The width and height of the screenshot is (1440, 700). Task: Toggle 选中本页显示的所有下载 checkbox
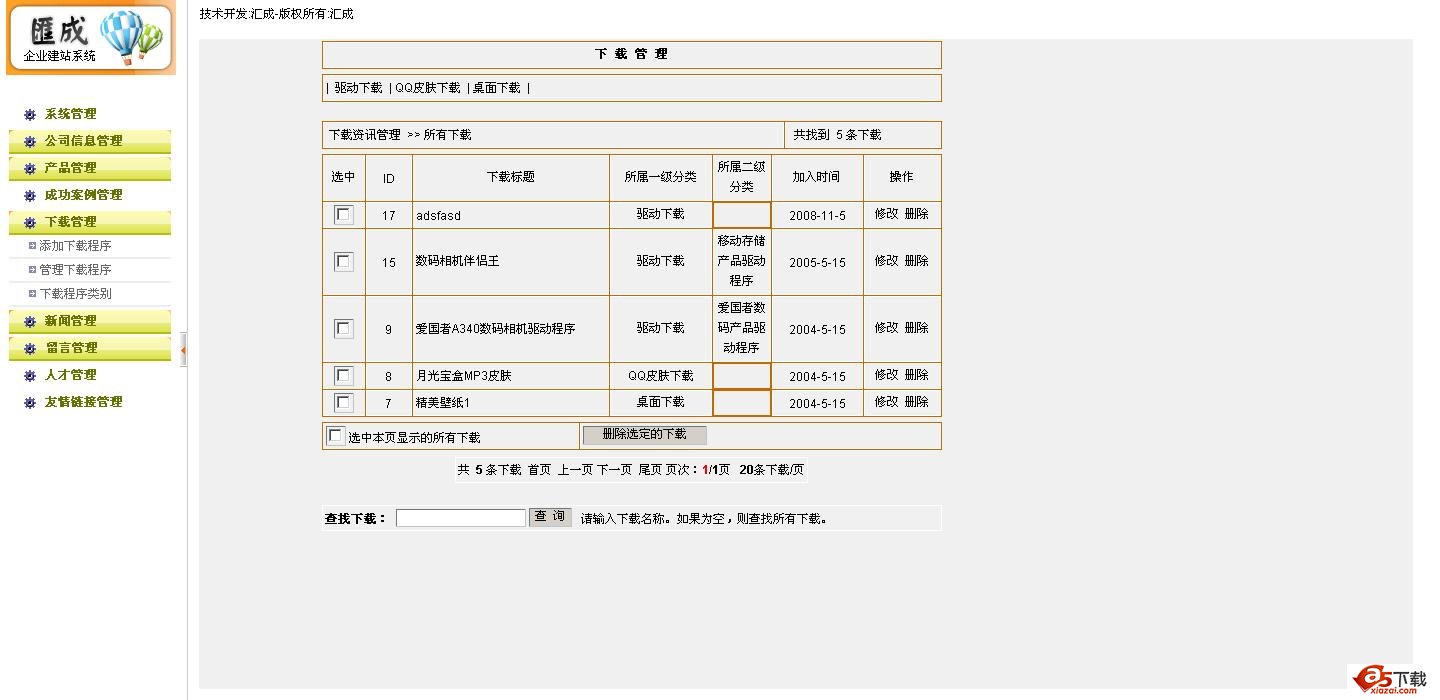point(336,436)
